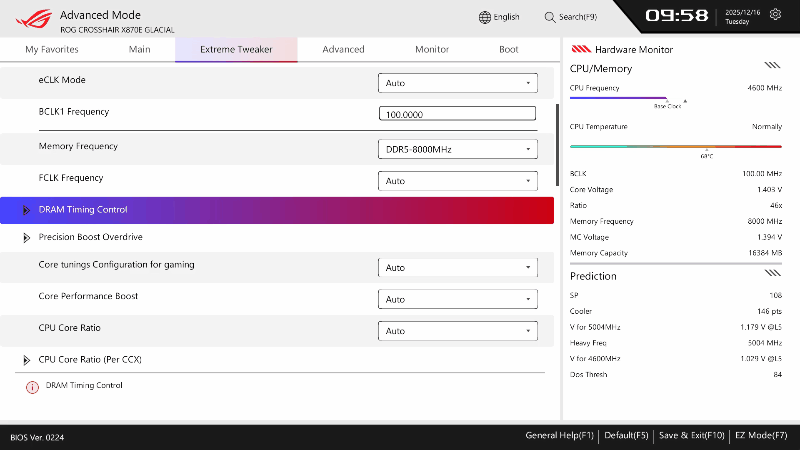Switch to the Advanced tab
This screenshot has height=450, width=800.
click(x=343, y=49)
